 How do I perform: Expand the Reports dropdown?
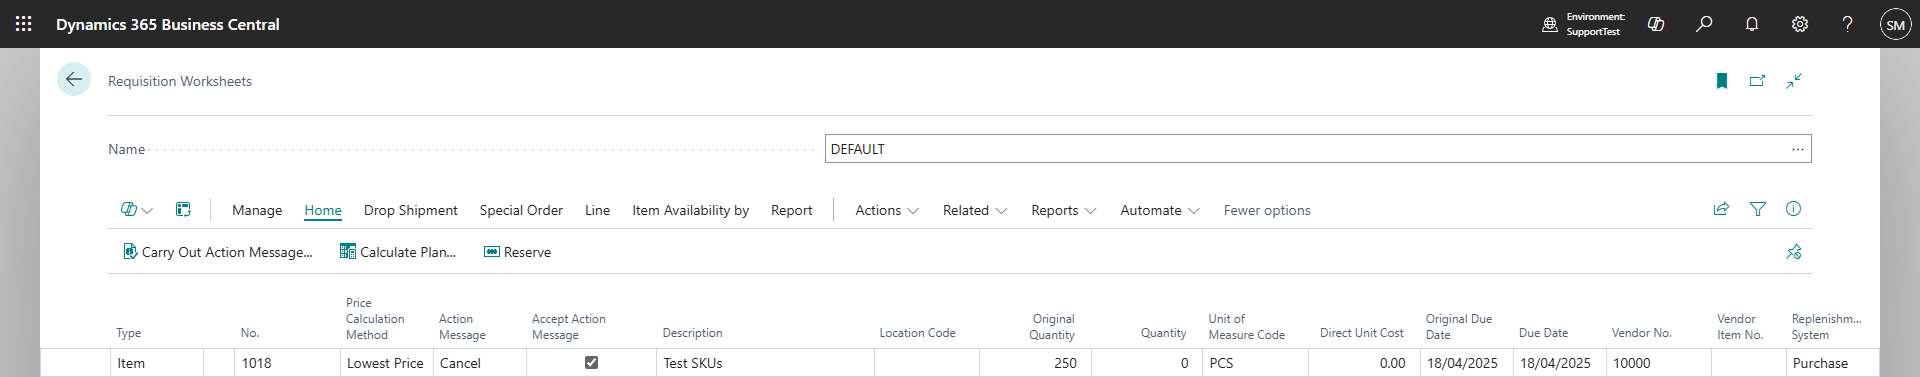(1064, 210)
